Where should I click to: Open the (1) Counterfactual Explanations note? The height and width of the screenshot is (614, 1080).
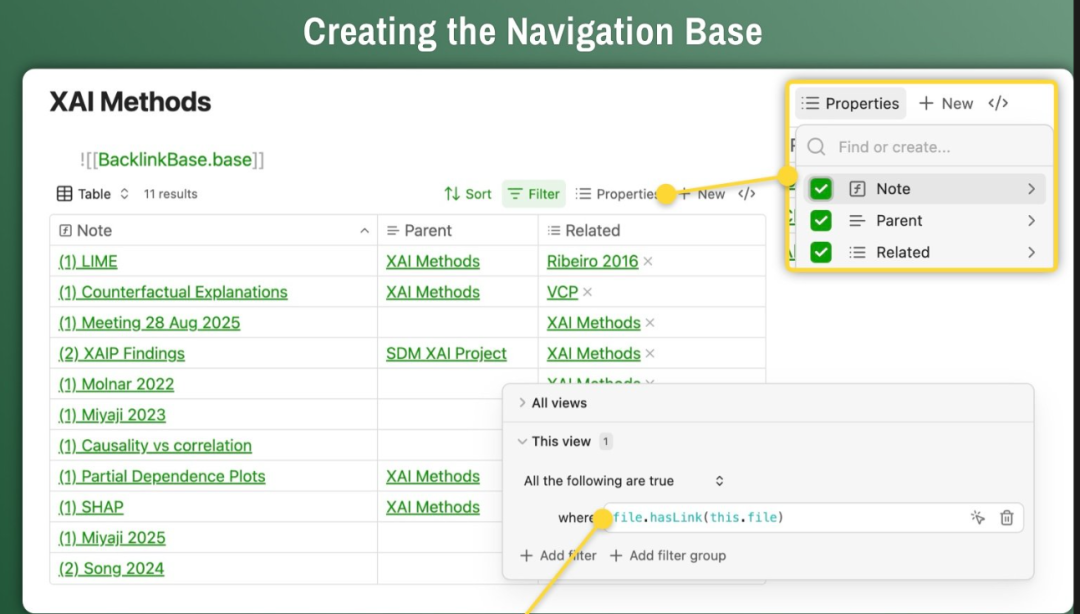[173, 292]
